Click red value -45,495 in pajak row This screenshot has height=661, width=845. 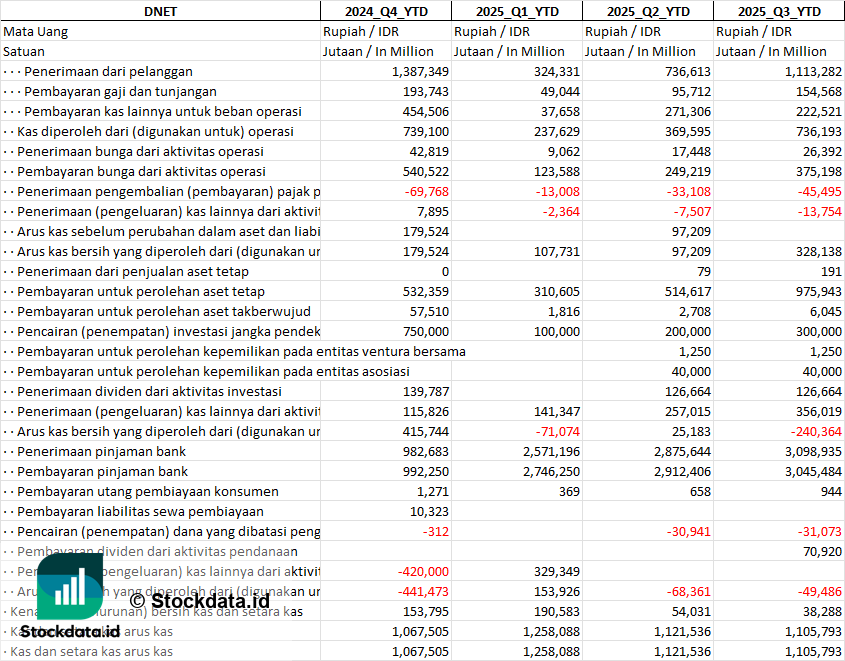pyautogui.click(x=820, y=191)
